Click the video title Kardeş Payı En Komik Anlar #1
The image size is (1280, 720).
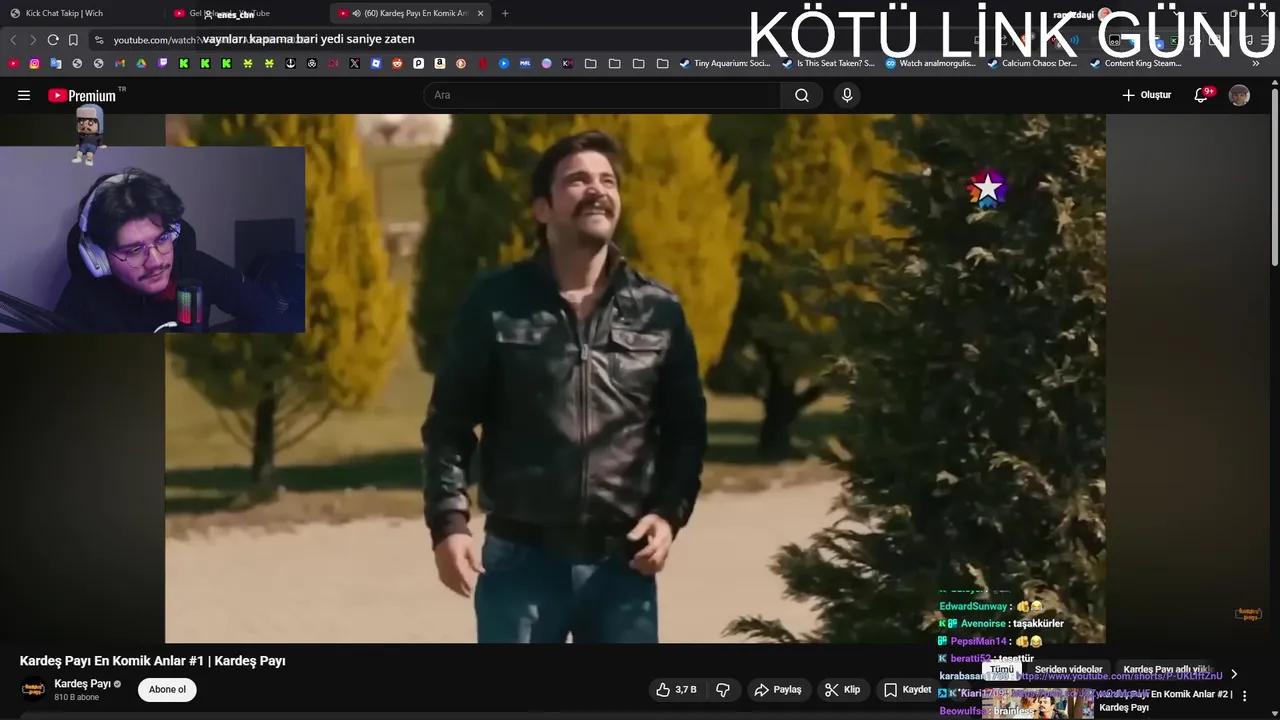153,661
